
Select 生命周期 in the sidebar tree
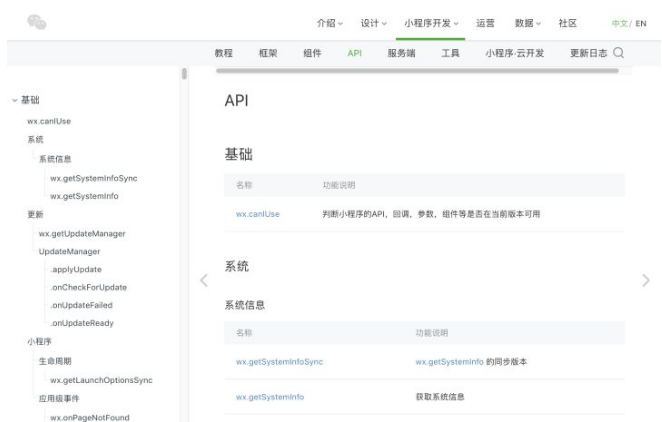[x=55, y=361]
